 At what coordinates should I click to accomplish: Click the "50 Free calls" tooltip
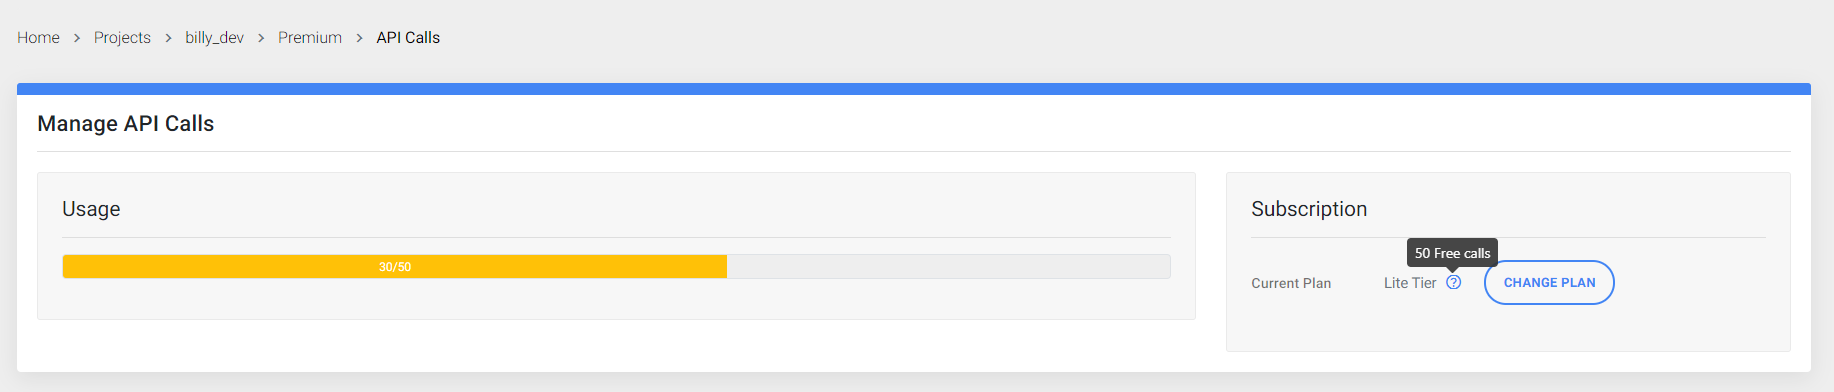(x=1452, y=253)
